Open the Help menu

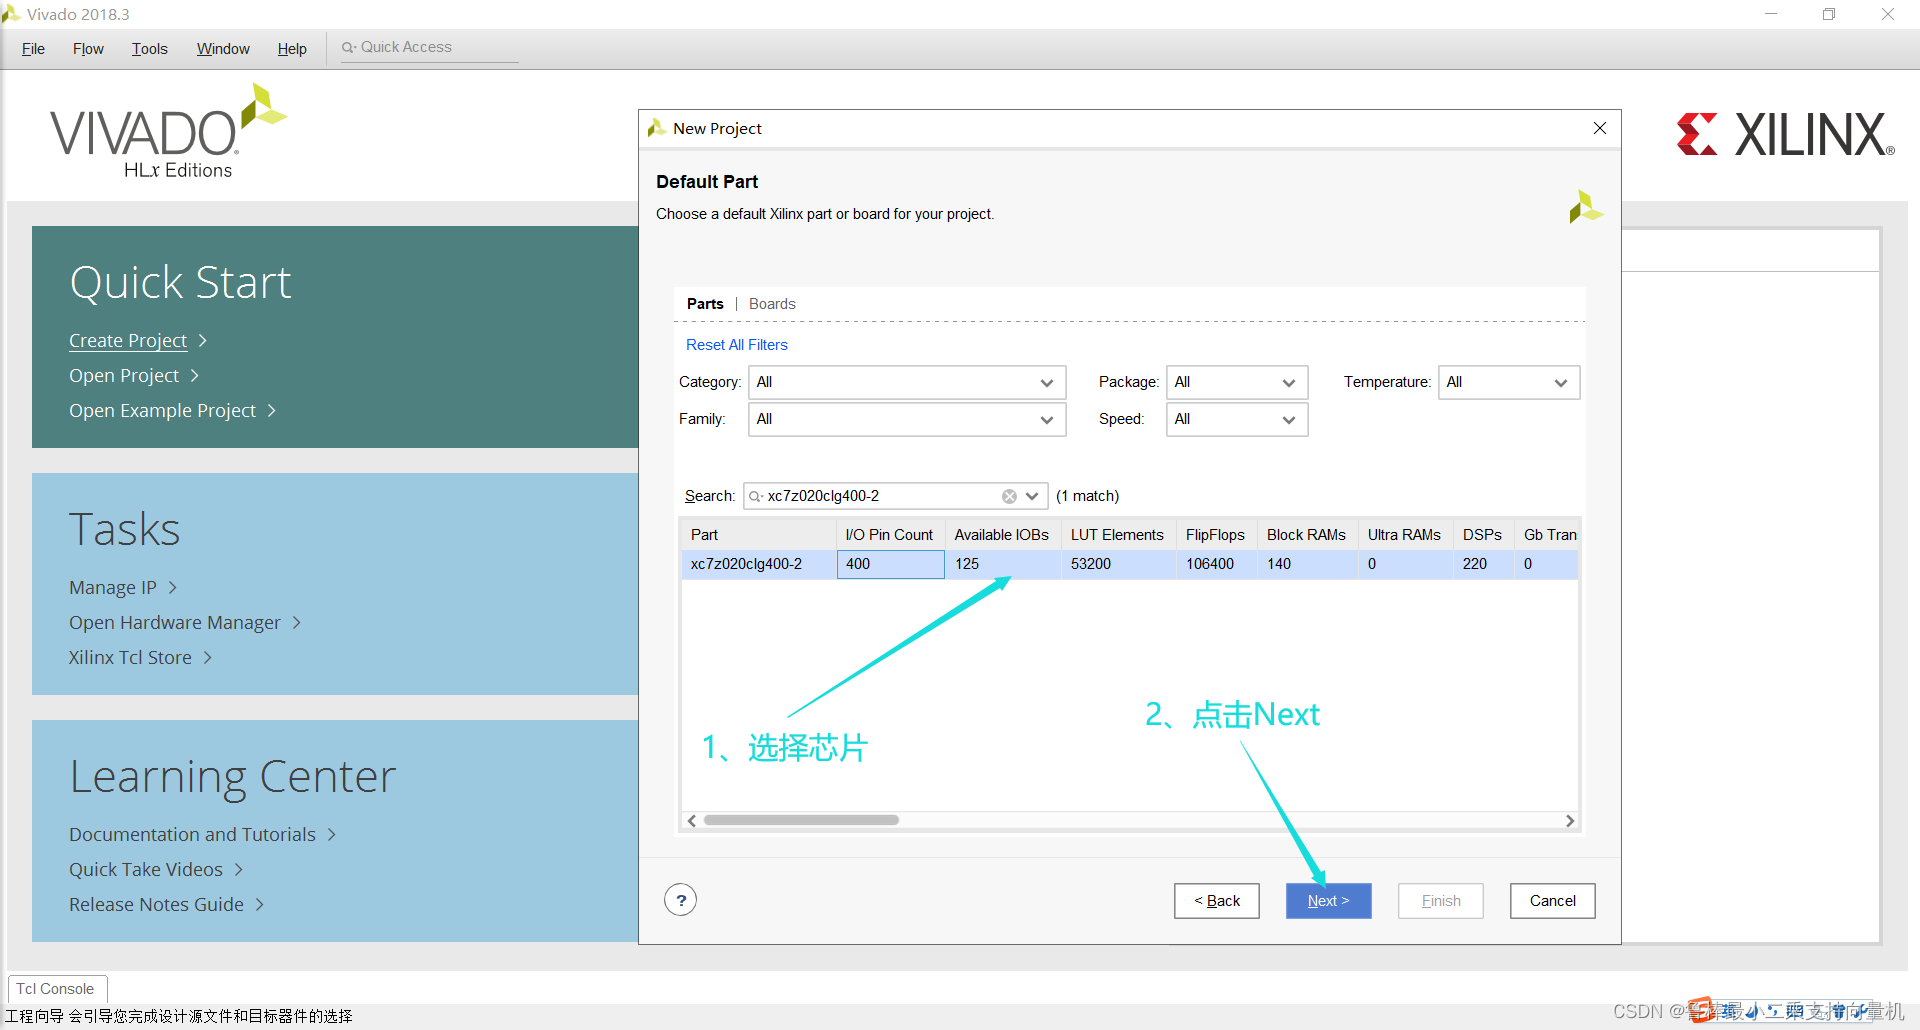pos(292,49)
